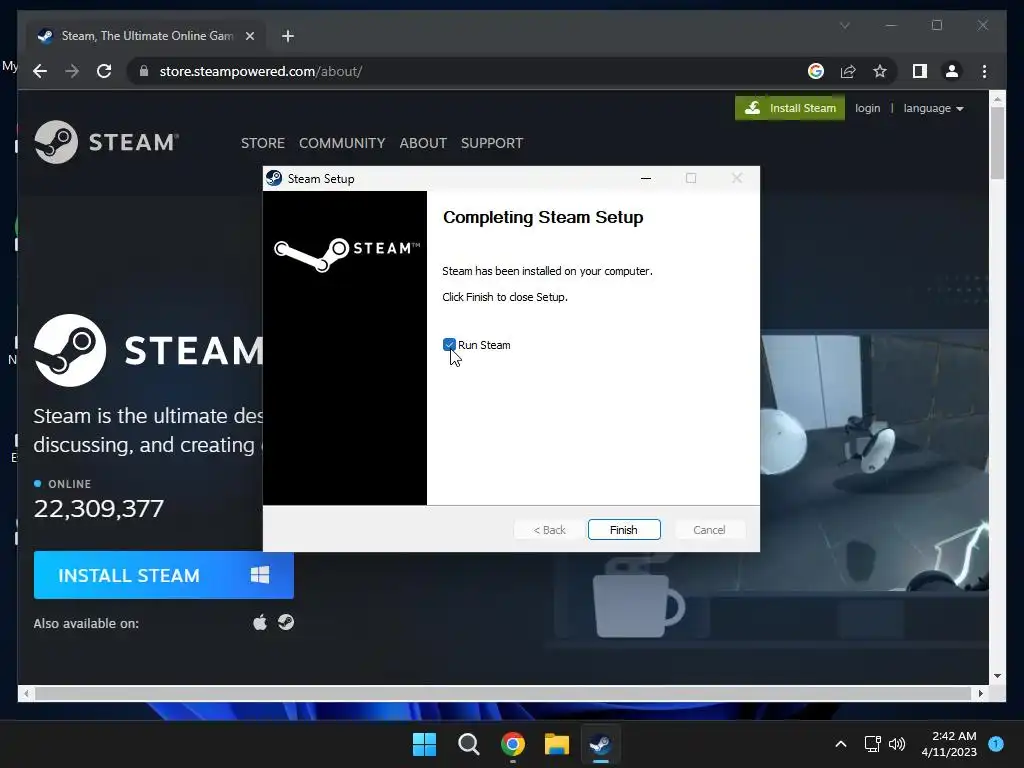Image resolution: width=1024 pixels, height=768 pixels.
Task: Open the notification badge in taskbar
Action: tap(996, 744)
